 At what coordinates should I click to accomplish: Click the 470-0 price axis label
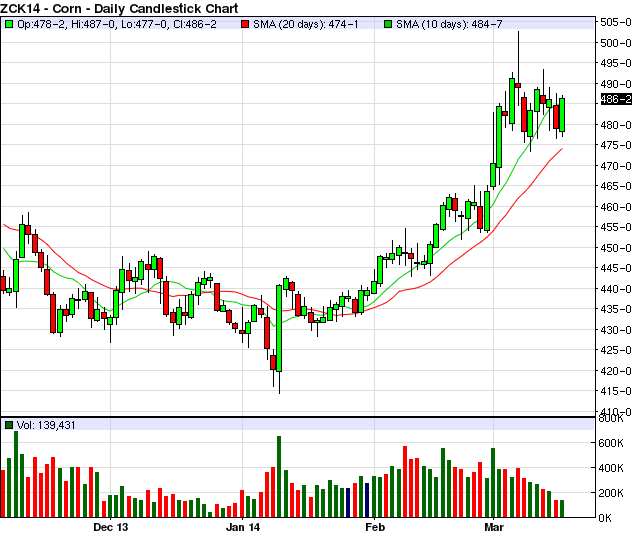point(616,166)
